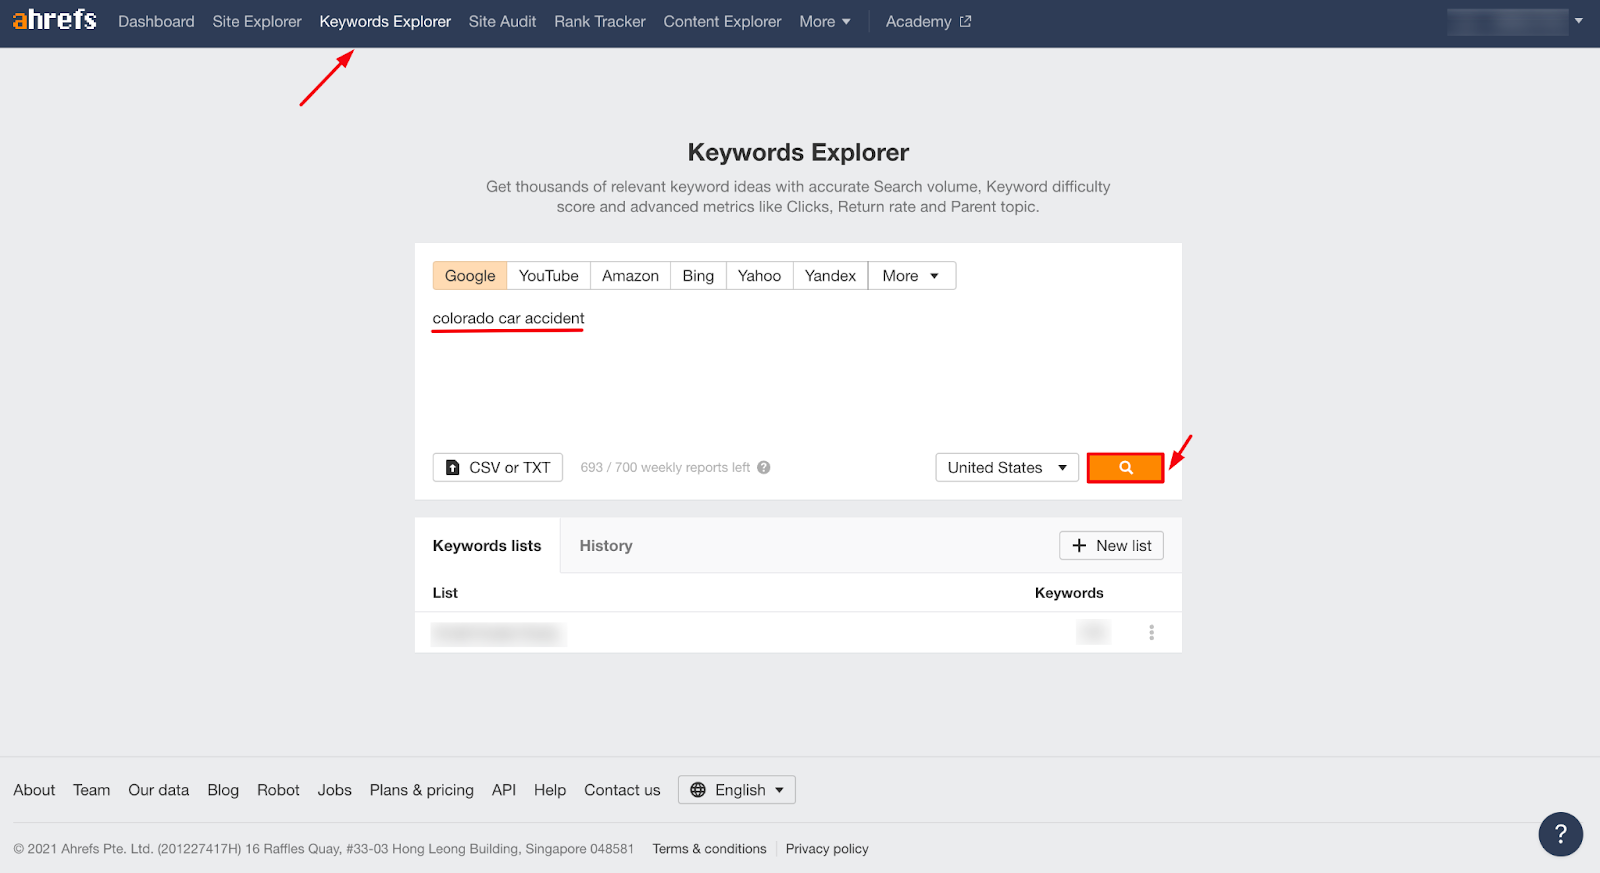Open Rank Tracker from the navigation
1600x873 pixels.
pos(600,21)
